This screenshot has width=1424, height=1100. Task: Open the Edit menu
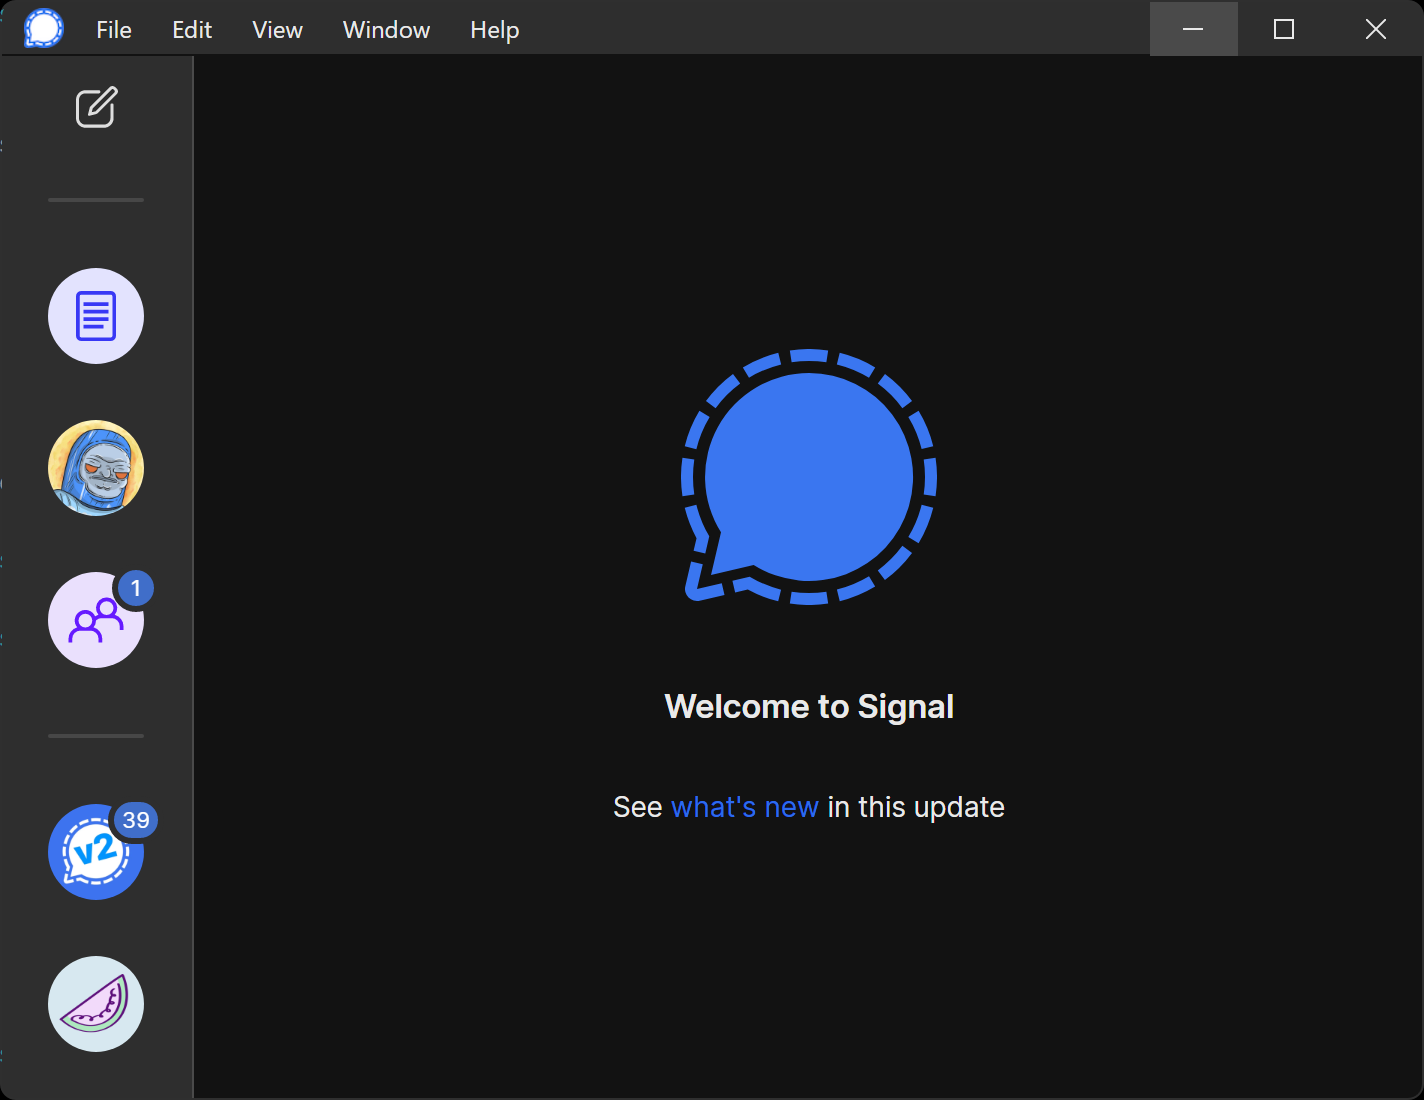click(192, 30)
